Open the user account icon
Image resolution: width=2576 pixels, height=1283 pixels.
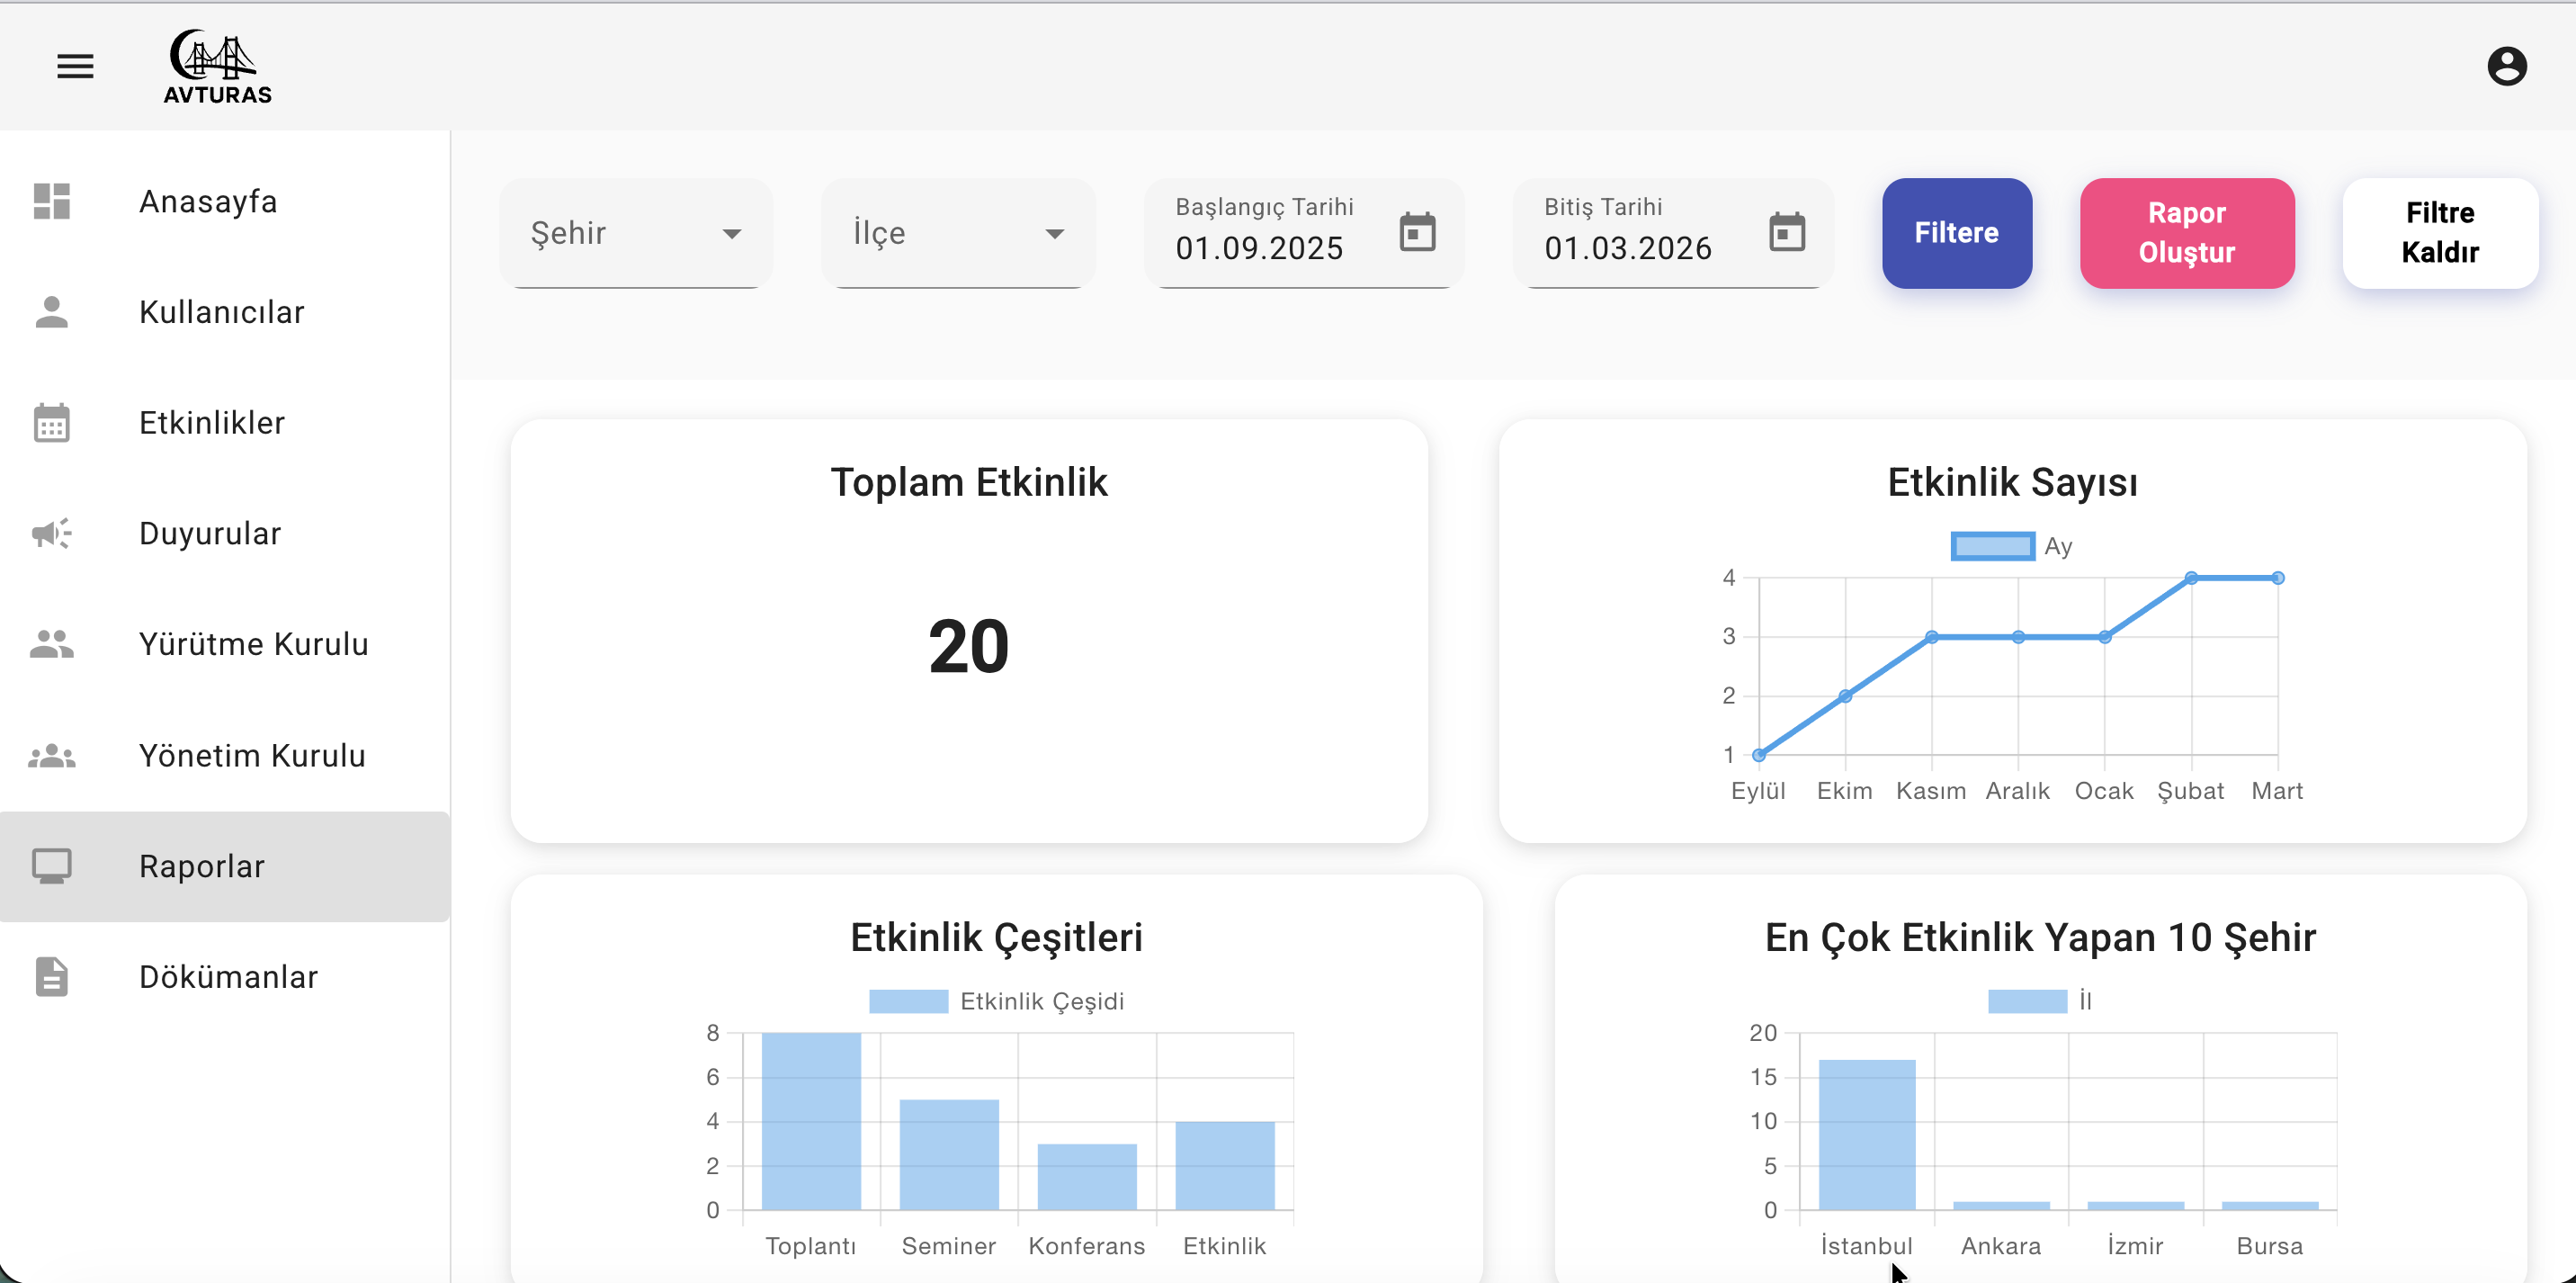[x=2506, y=65]
